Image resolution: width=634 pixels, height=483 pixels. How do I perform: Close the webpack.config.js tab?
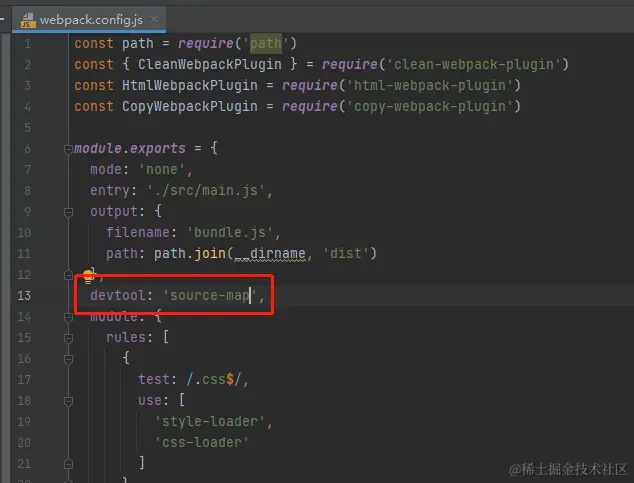point(154,19)
